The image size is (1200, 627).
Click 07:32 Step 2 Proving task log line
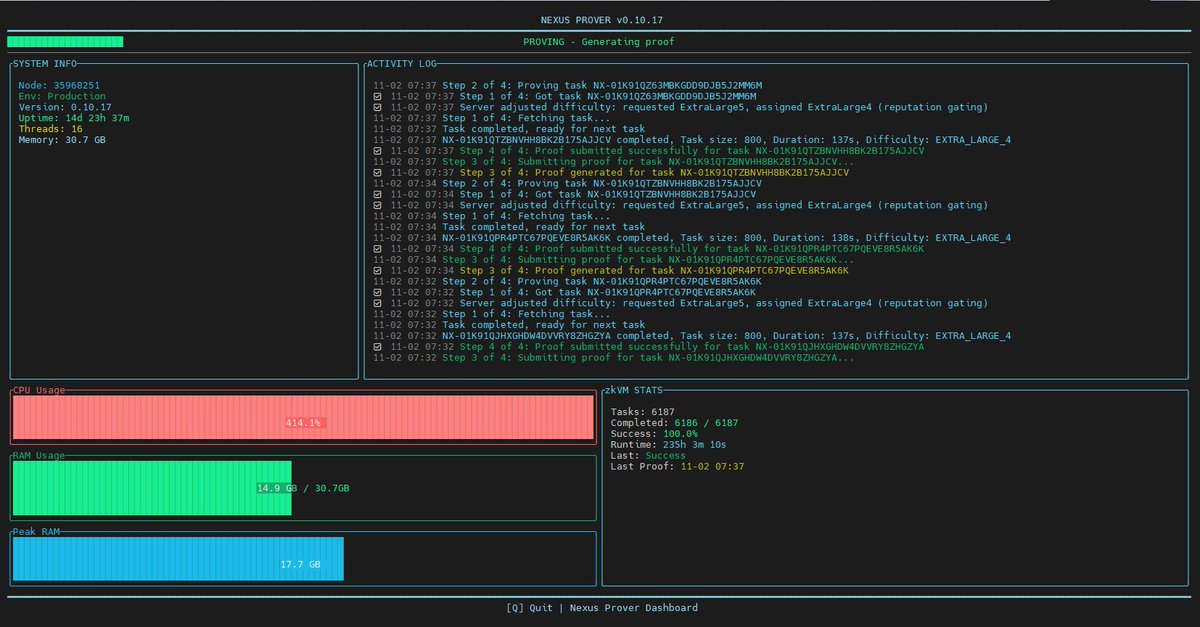(x=567, y=281)
